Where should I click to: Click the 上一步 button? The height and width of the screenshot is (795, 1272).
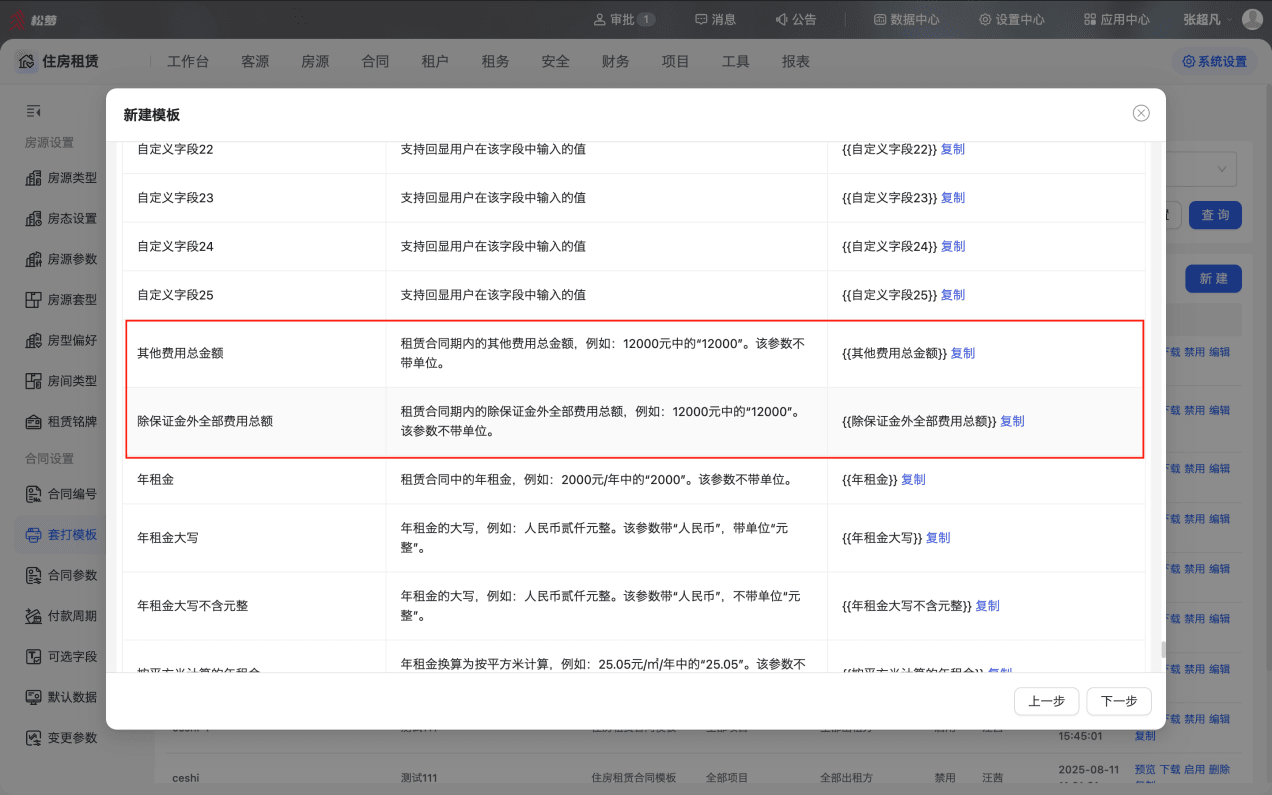1046,701
